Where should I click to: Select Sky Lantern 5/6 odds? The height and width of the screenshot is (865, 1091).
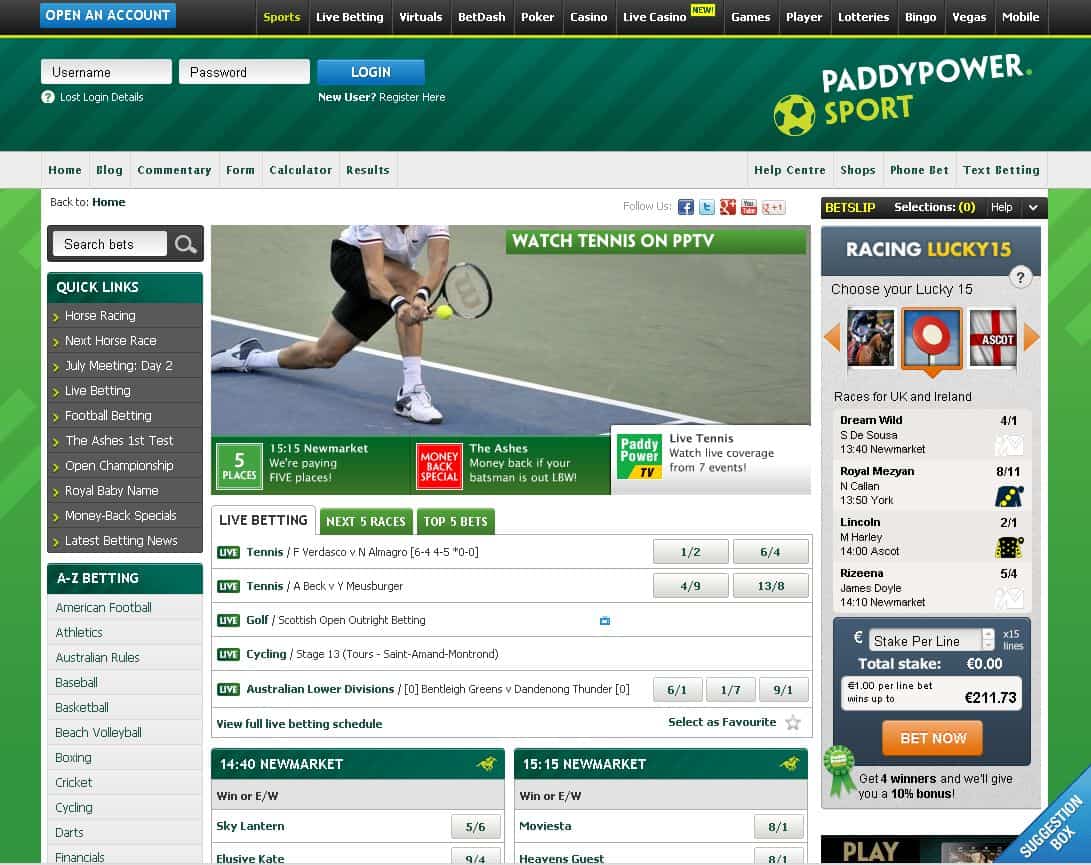[x=476, y=826]
